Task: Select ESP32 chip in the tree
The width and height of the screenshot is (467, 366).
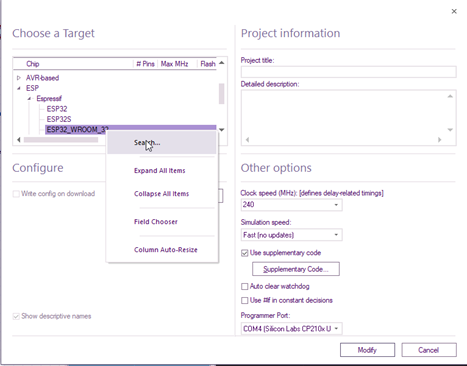Action: tap(57, 109)
